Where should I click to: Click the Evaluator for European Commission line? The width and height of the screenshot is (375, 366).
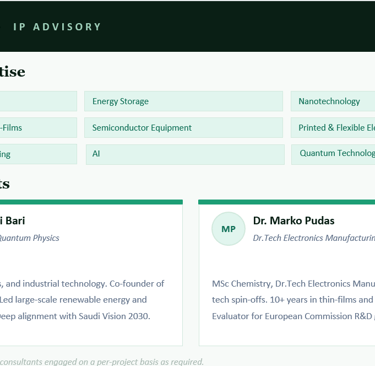coord(293,316)
